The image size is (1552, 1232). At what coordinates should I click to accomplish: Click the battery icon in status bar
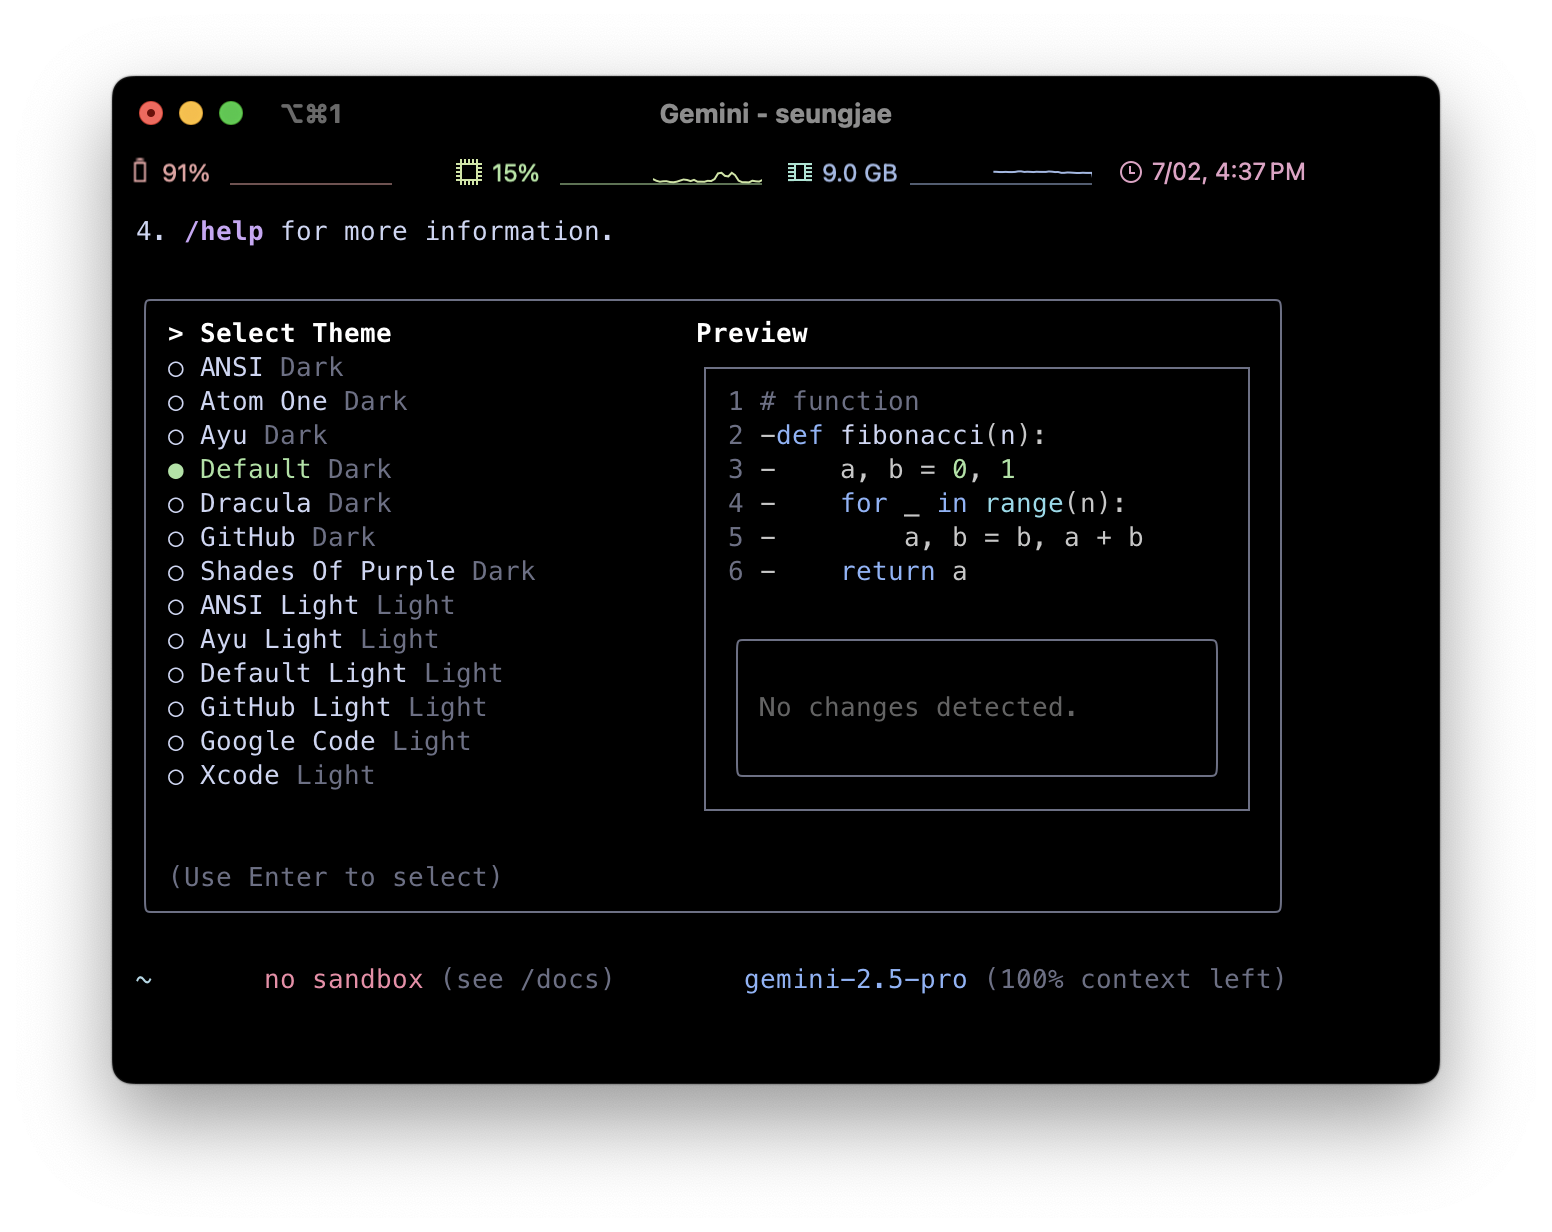(140, 172)
